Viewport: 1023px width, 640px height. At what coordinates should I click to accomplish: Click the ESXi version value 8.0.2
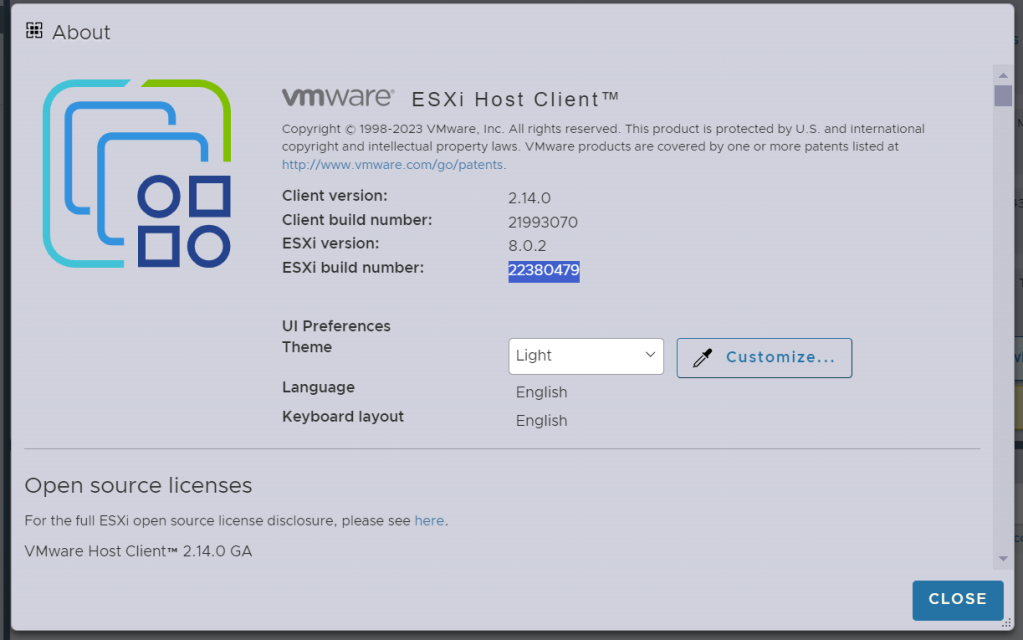529,244
